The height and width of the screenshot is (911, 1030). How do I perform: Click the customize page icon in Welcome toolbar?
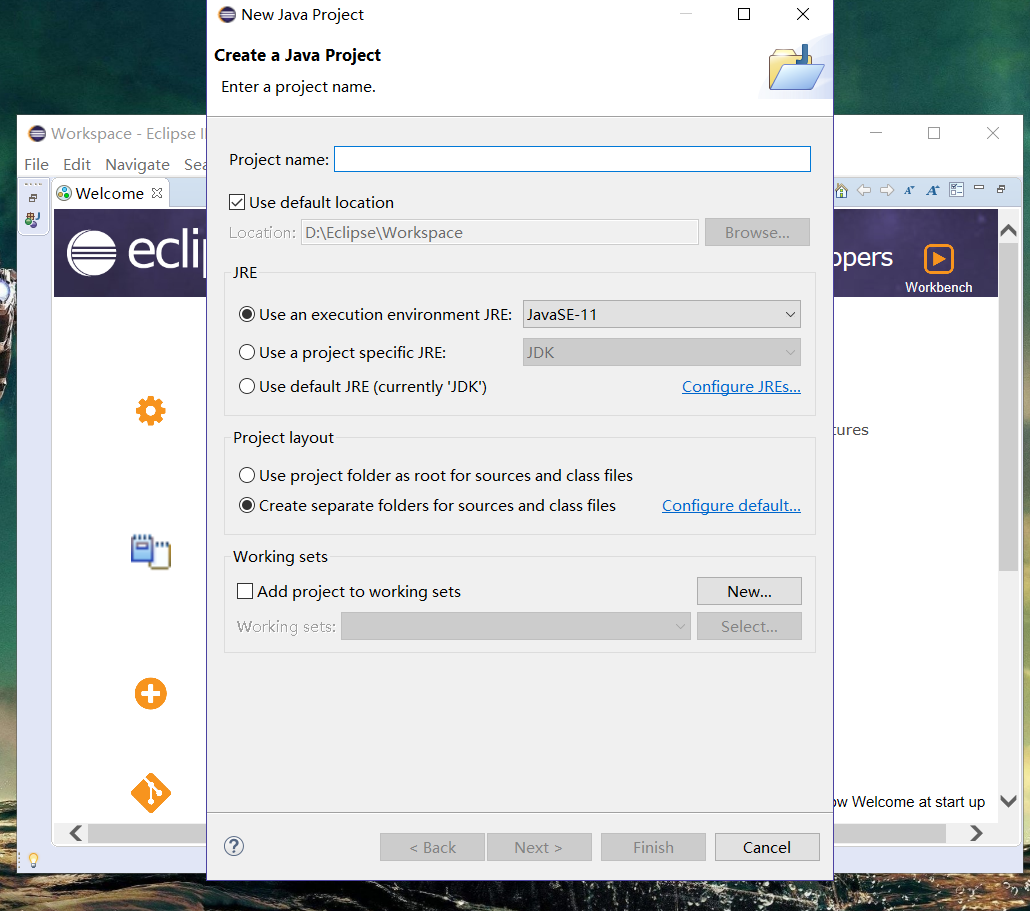click(956, 190)
